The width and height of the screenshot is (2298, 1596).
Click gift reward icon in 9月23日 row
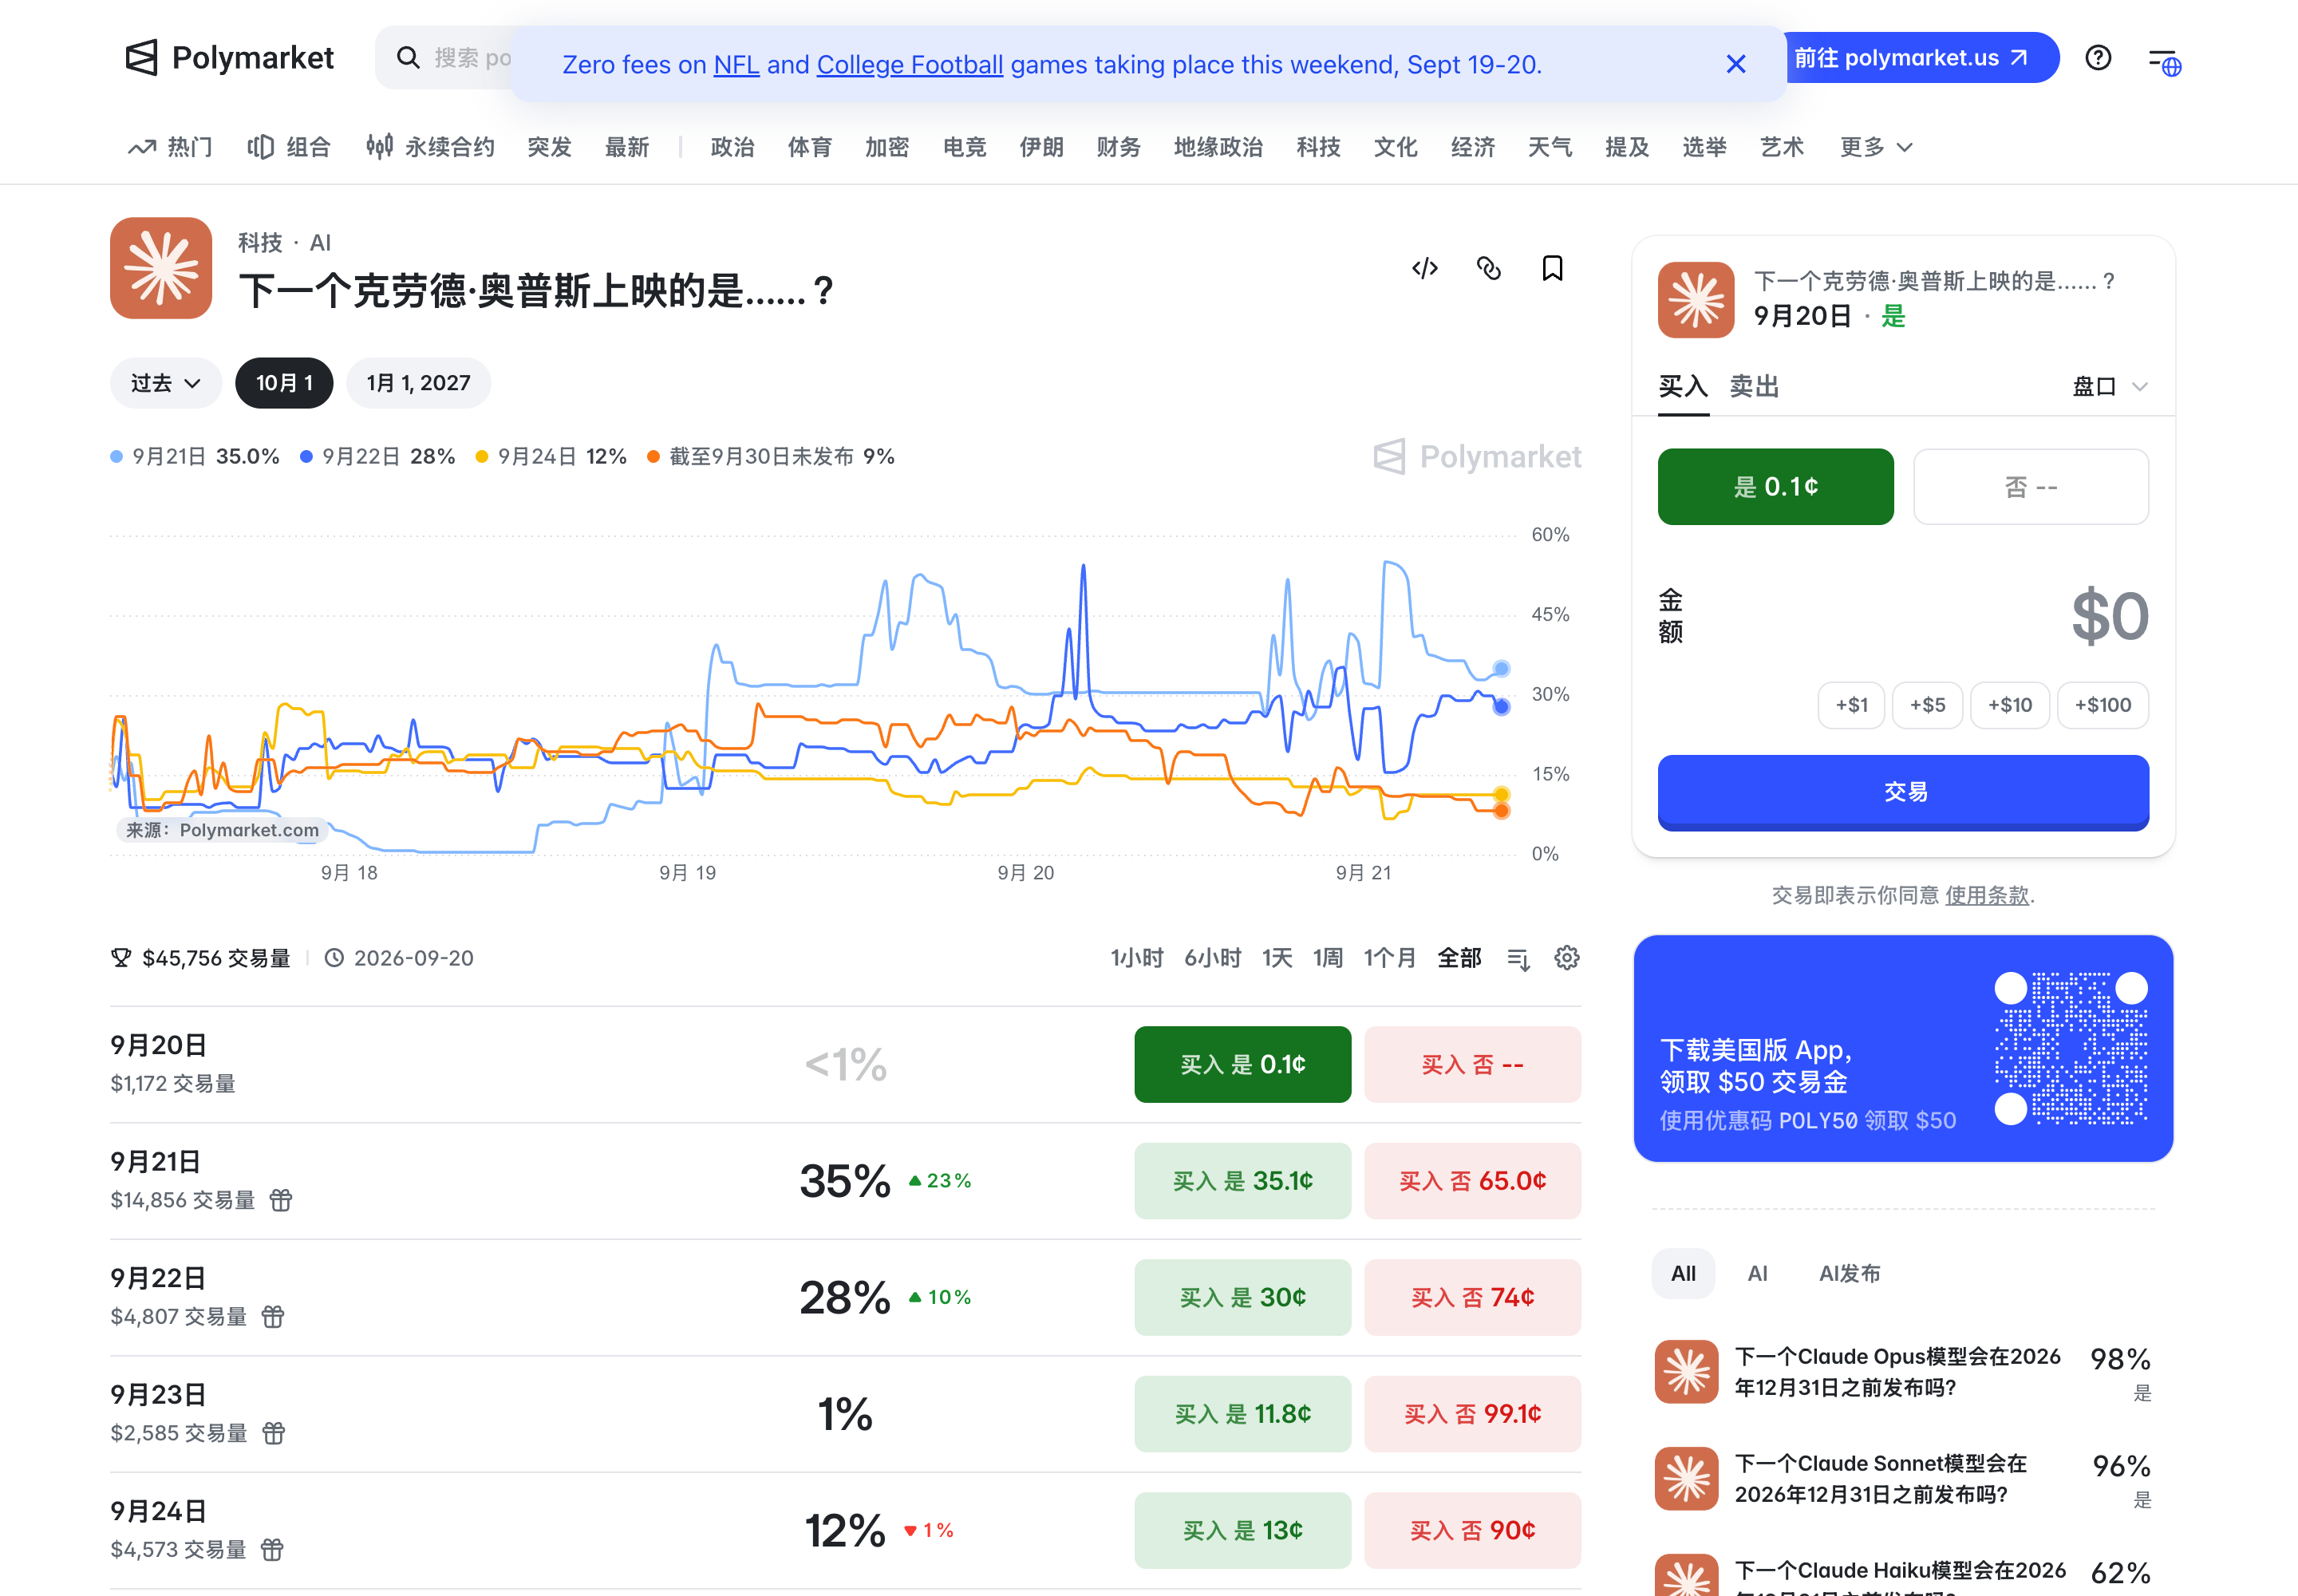273,1433
